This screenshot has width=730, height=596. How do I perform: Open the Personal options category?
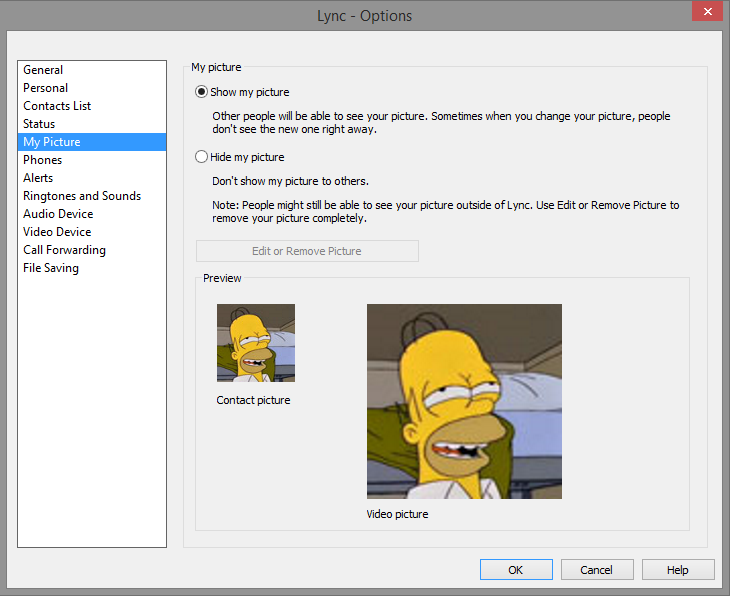[92, 88]
